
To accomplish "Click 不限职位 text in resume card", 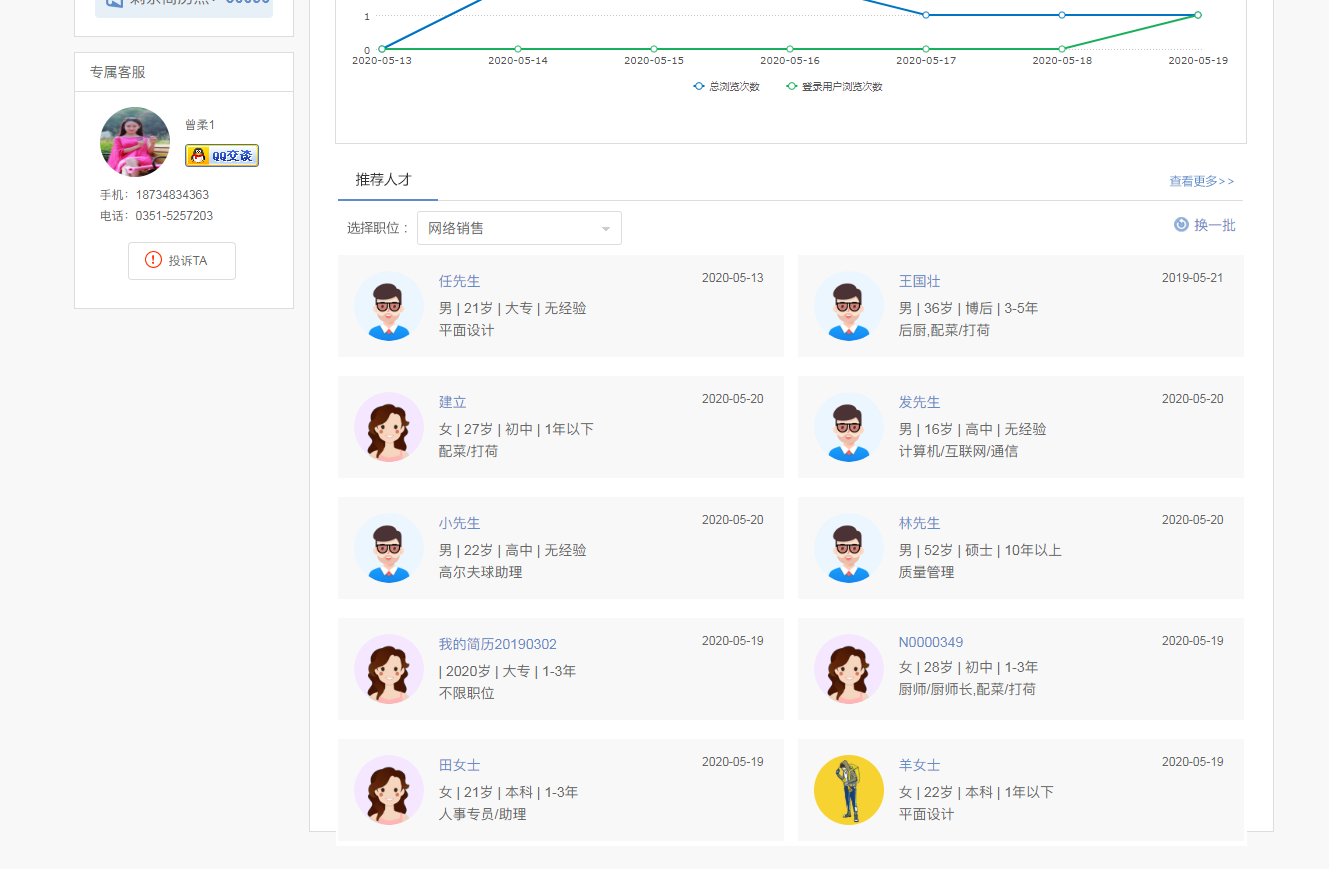I will coord(466,693).
